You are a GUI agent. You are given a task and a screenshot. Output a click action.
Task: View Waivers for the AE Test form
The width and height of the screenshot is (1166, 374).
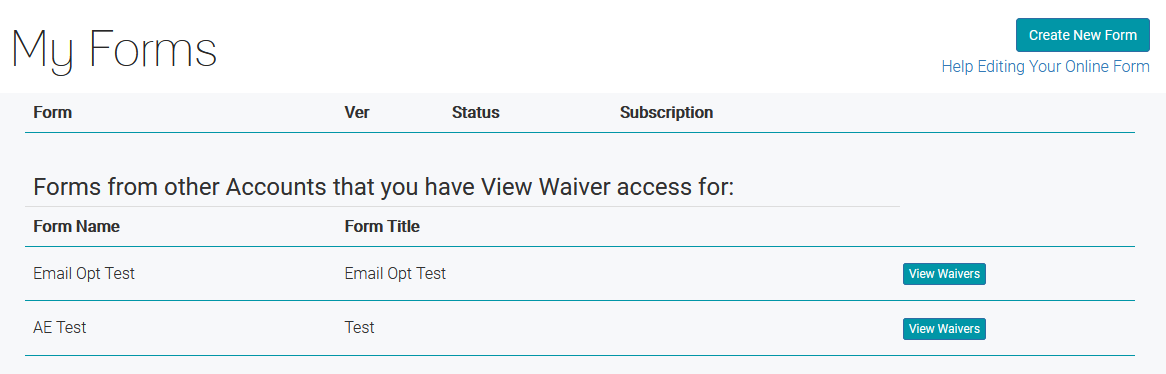point(944,328)
